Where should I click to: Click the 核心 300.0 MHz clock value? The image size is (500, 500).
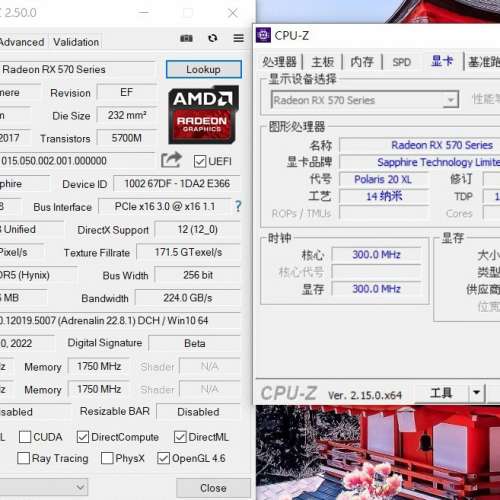pos(376,255)
